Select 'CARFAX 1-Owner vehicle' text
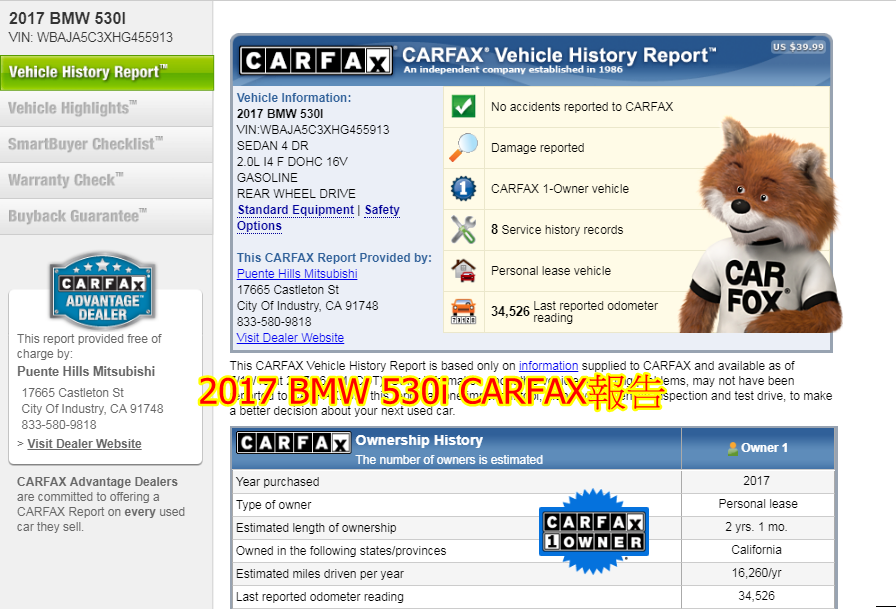The width and height of the screenshot is (896, 609). [x=560, y=189]
